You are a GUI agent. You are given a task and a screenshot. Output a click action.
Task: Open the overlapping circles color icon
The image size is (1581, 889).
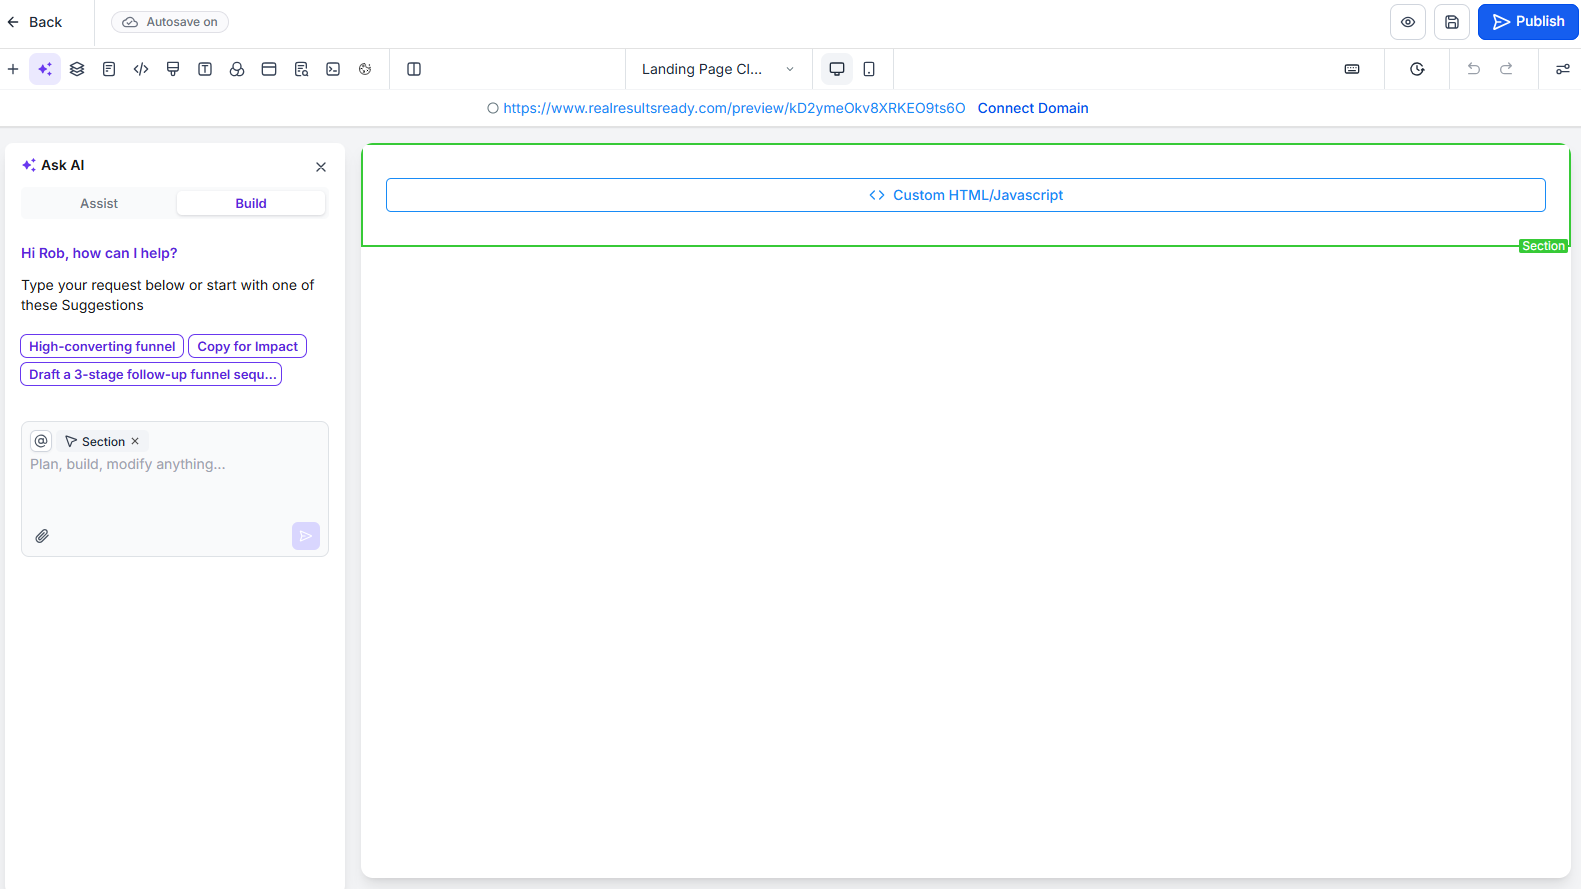coord(237,69)
